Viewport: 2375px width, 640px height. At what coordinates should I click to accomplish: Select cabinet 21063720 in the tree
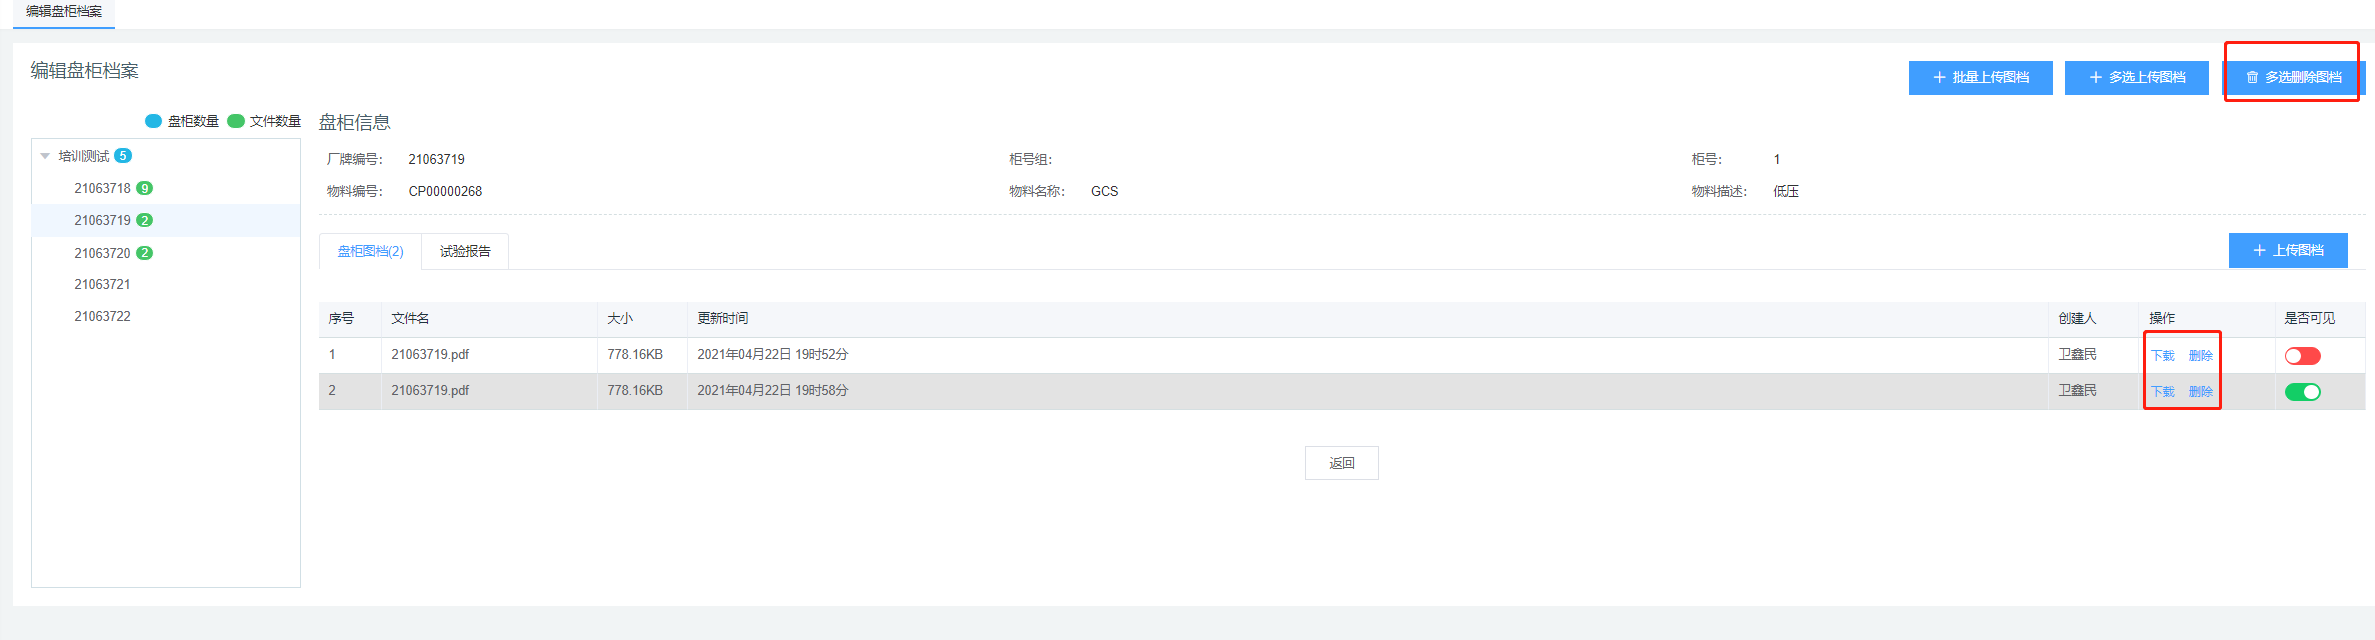102,253
